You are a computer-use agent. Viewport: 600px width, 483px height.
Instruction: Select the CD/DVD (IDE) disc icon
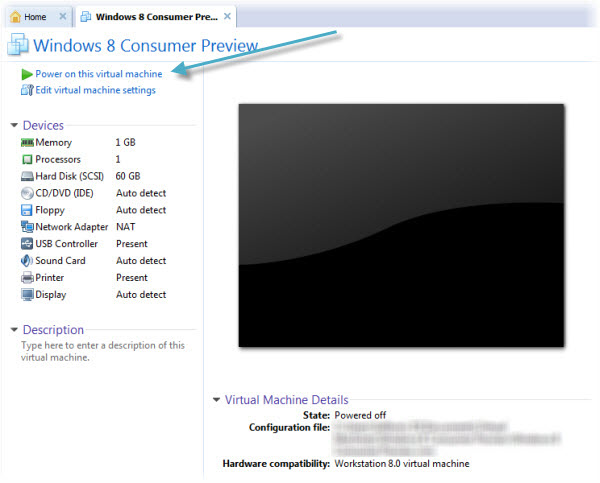coord(27,193)
